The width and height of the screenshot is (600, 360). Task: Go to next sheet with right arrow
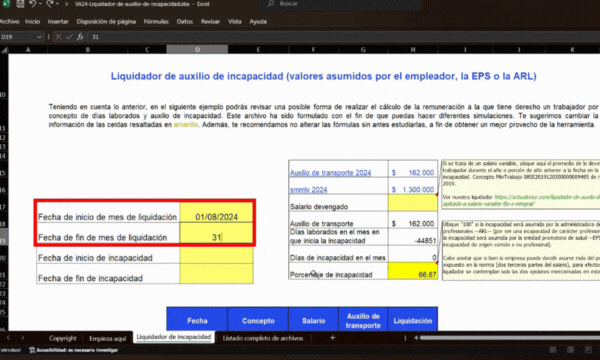(x=23, y=338)
